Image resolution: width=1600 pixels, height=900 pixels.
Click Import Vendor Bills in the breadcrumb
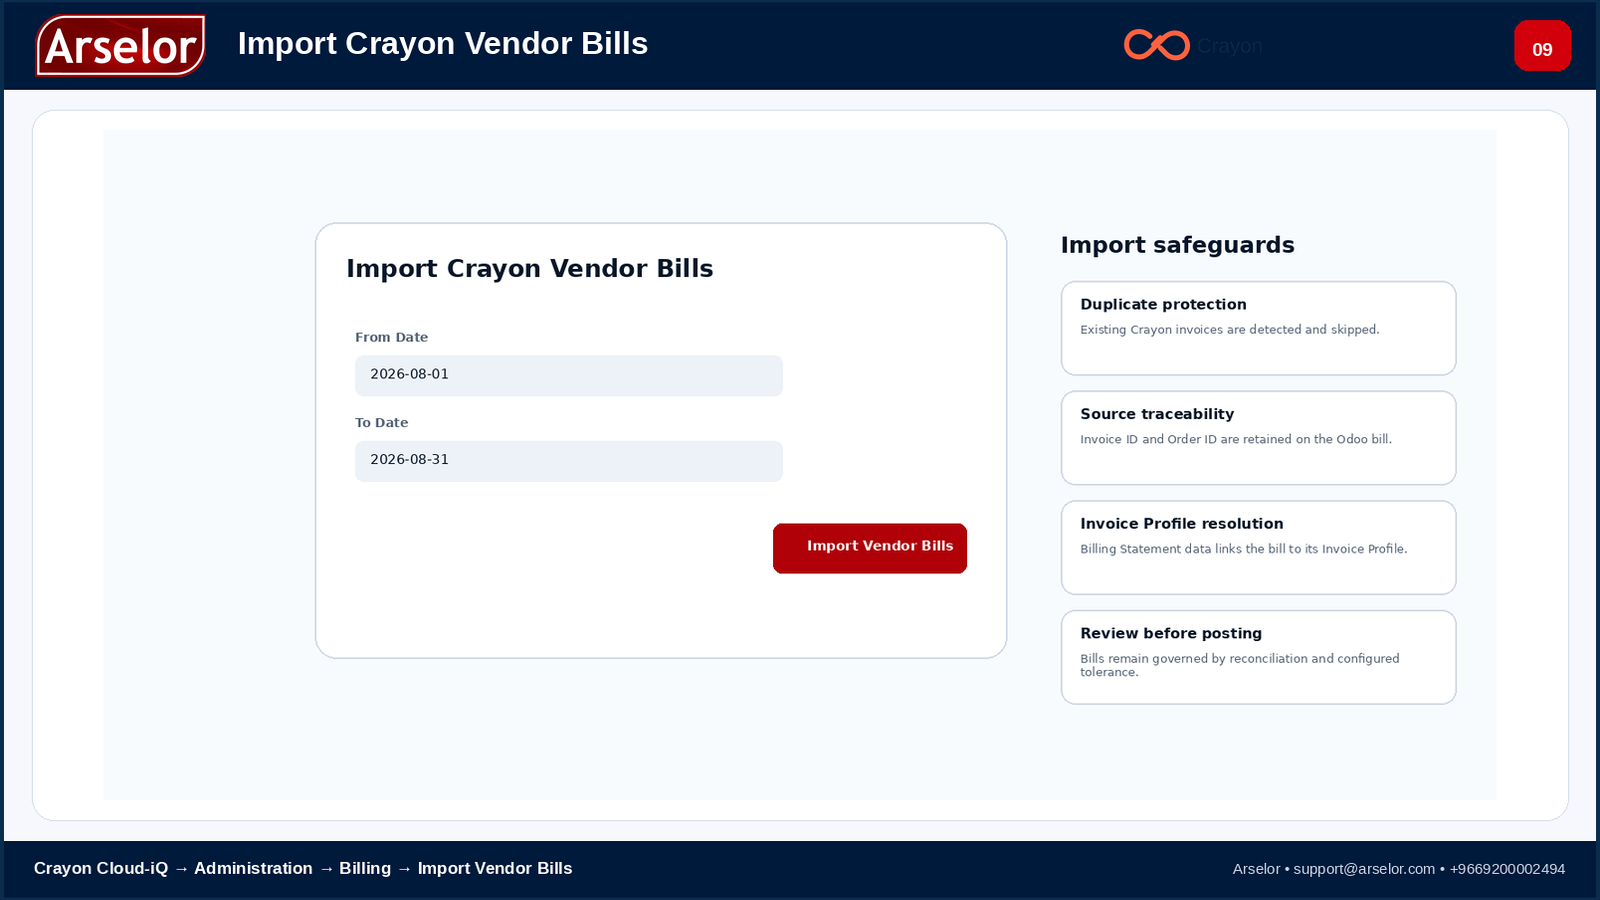coord(495,868)
